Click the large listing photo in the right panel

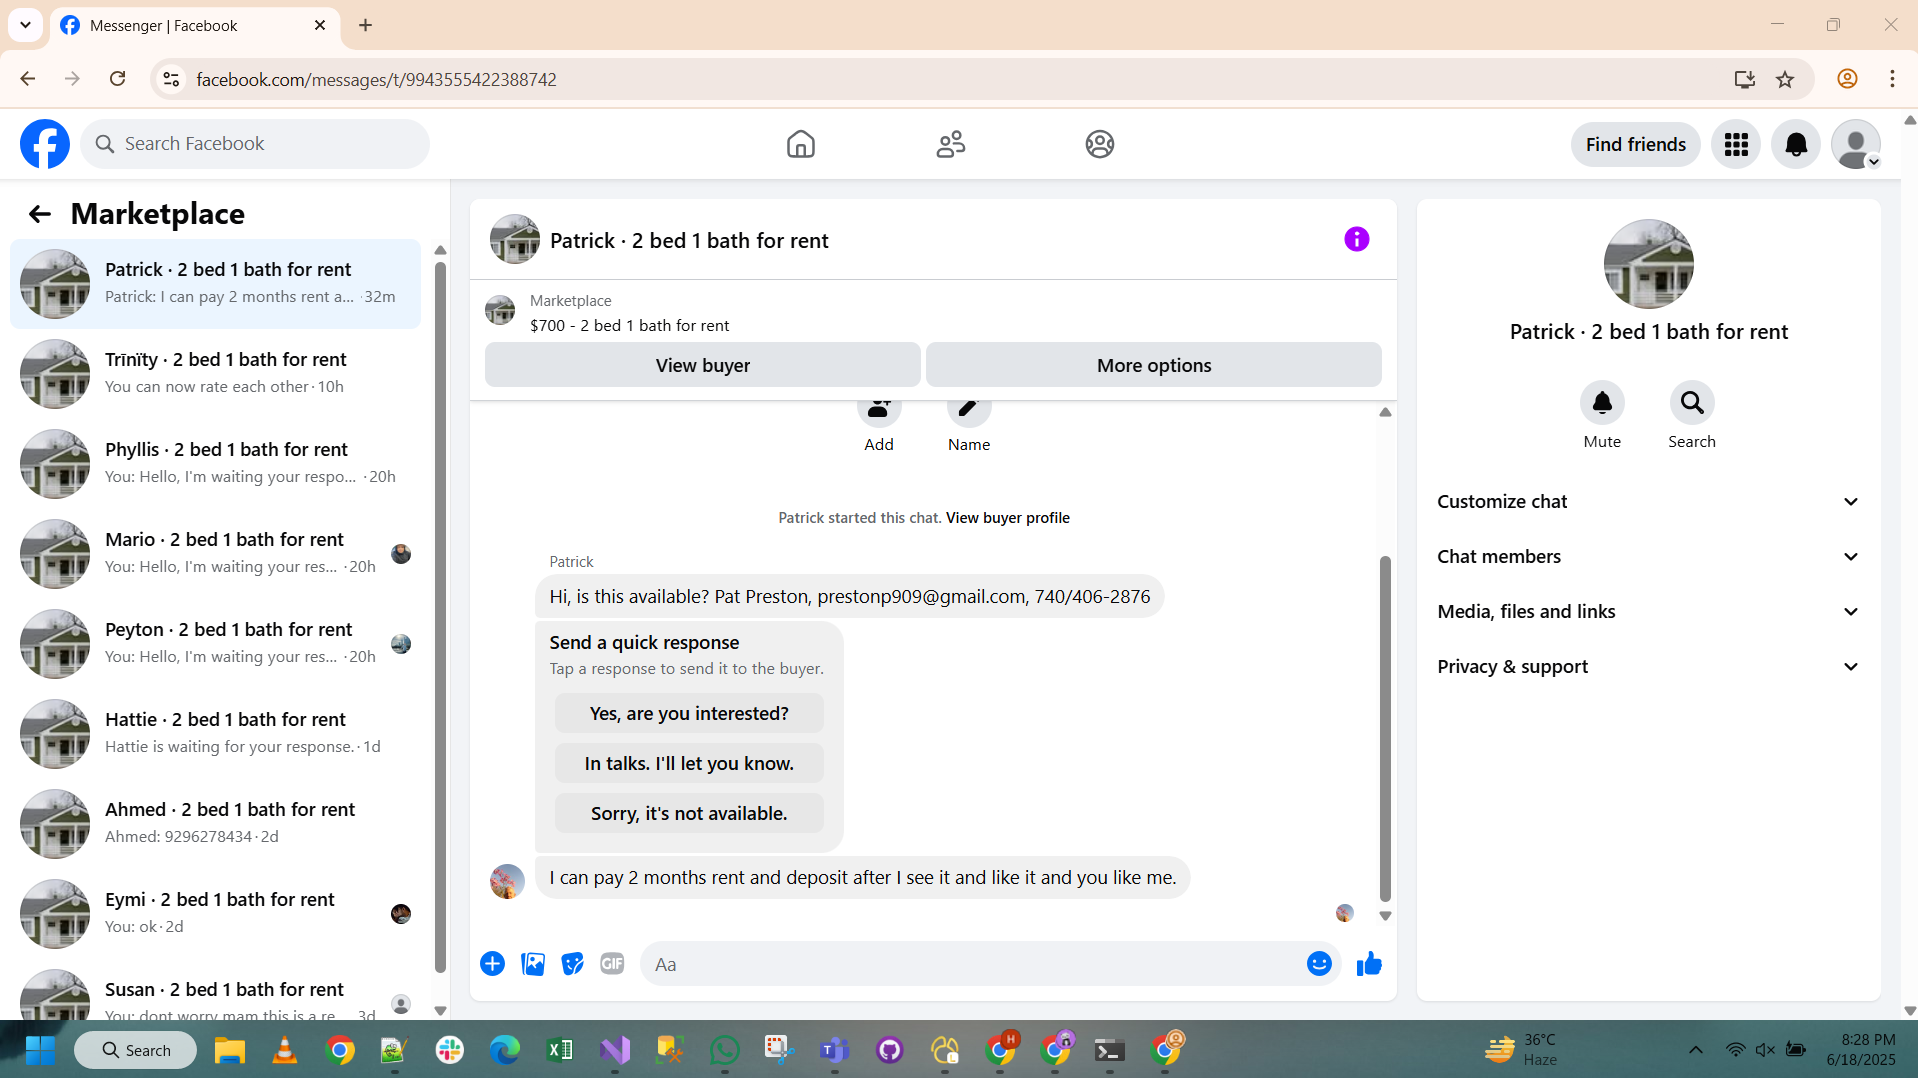(x=1648, y=264)
